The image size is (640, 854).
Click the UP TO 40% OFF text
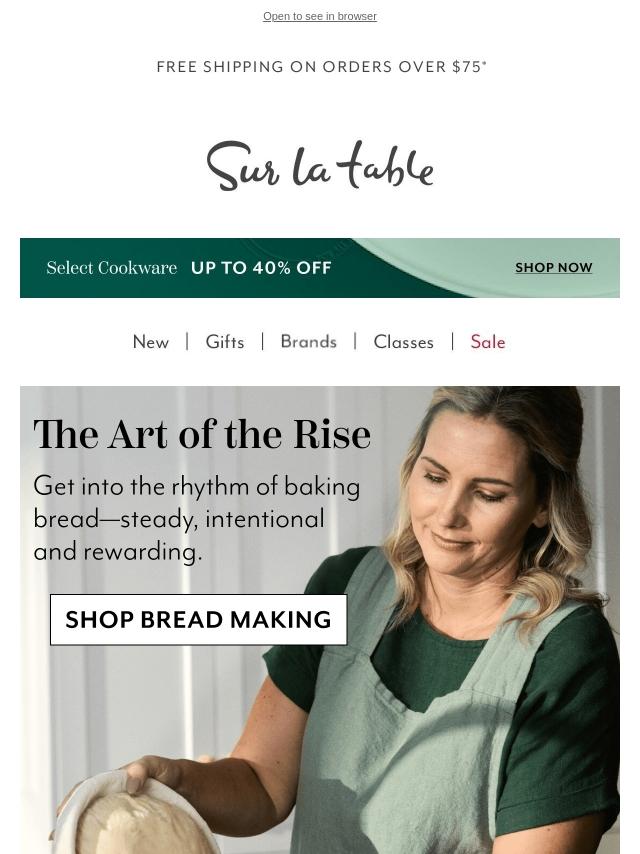261,268
